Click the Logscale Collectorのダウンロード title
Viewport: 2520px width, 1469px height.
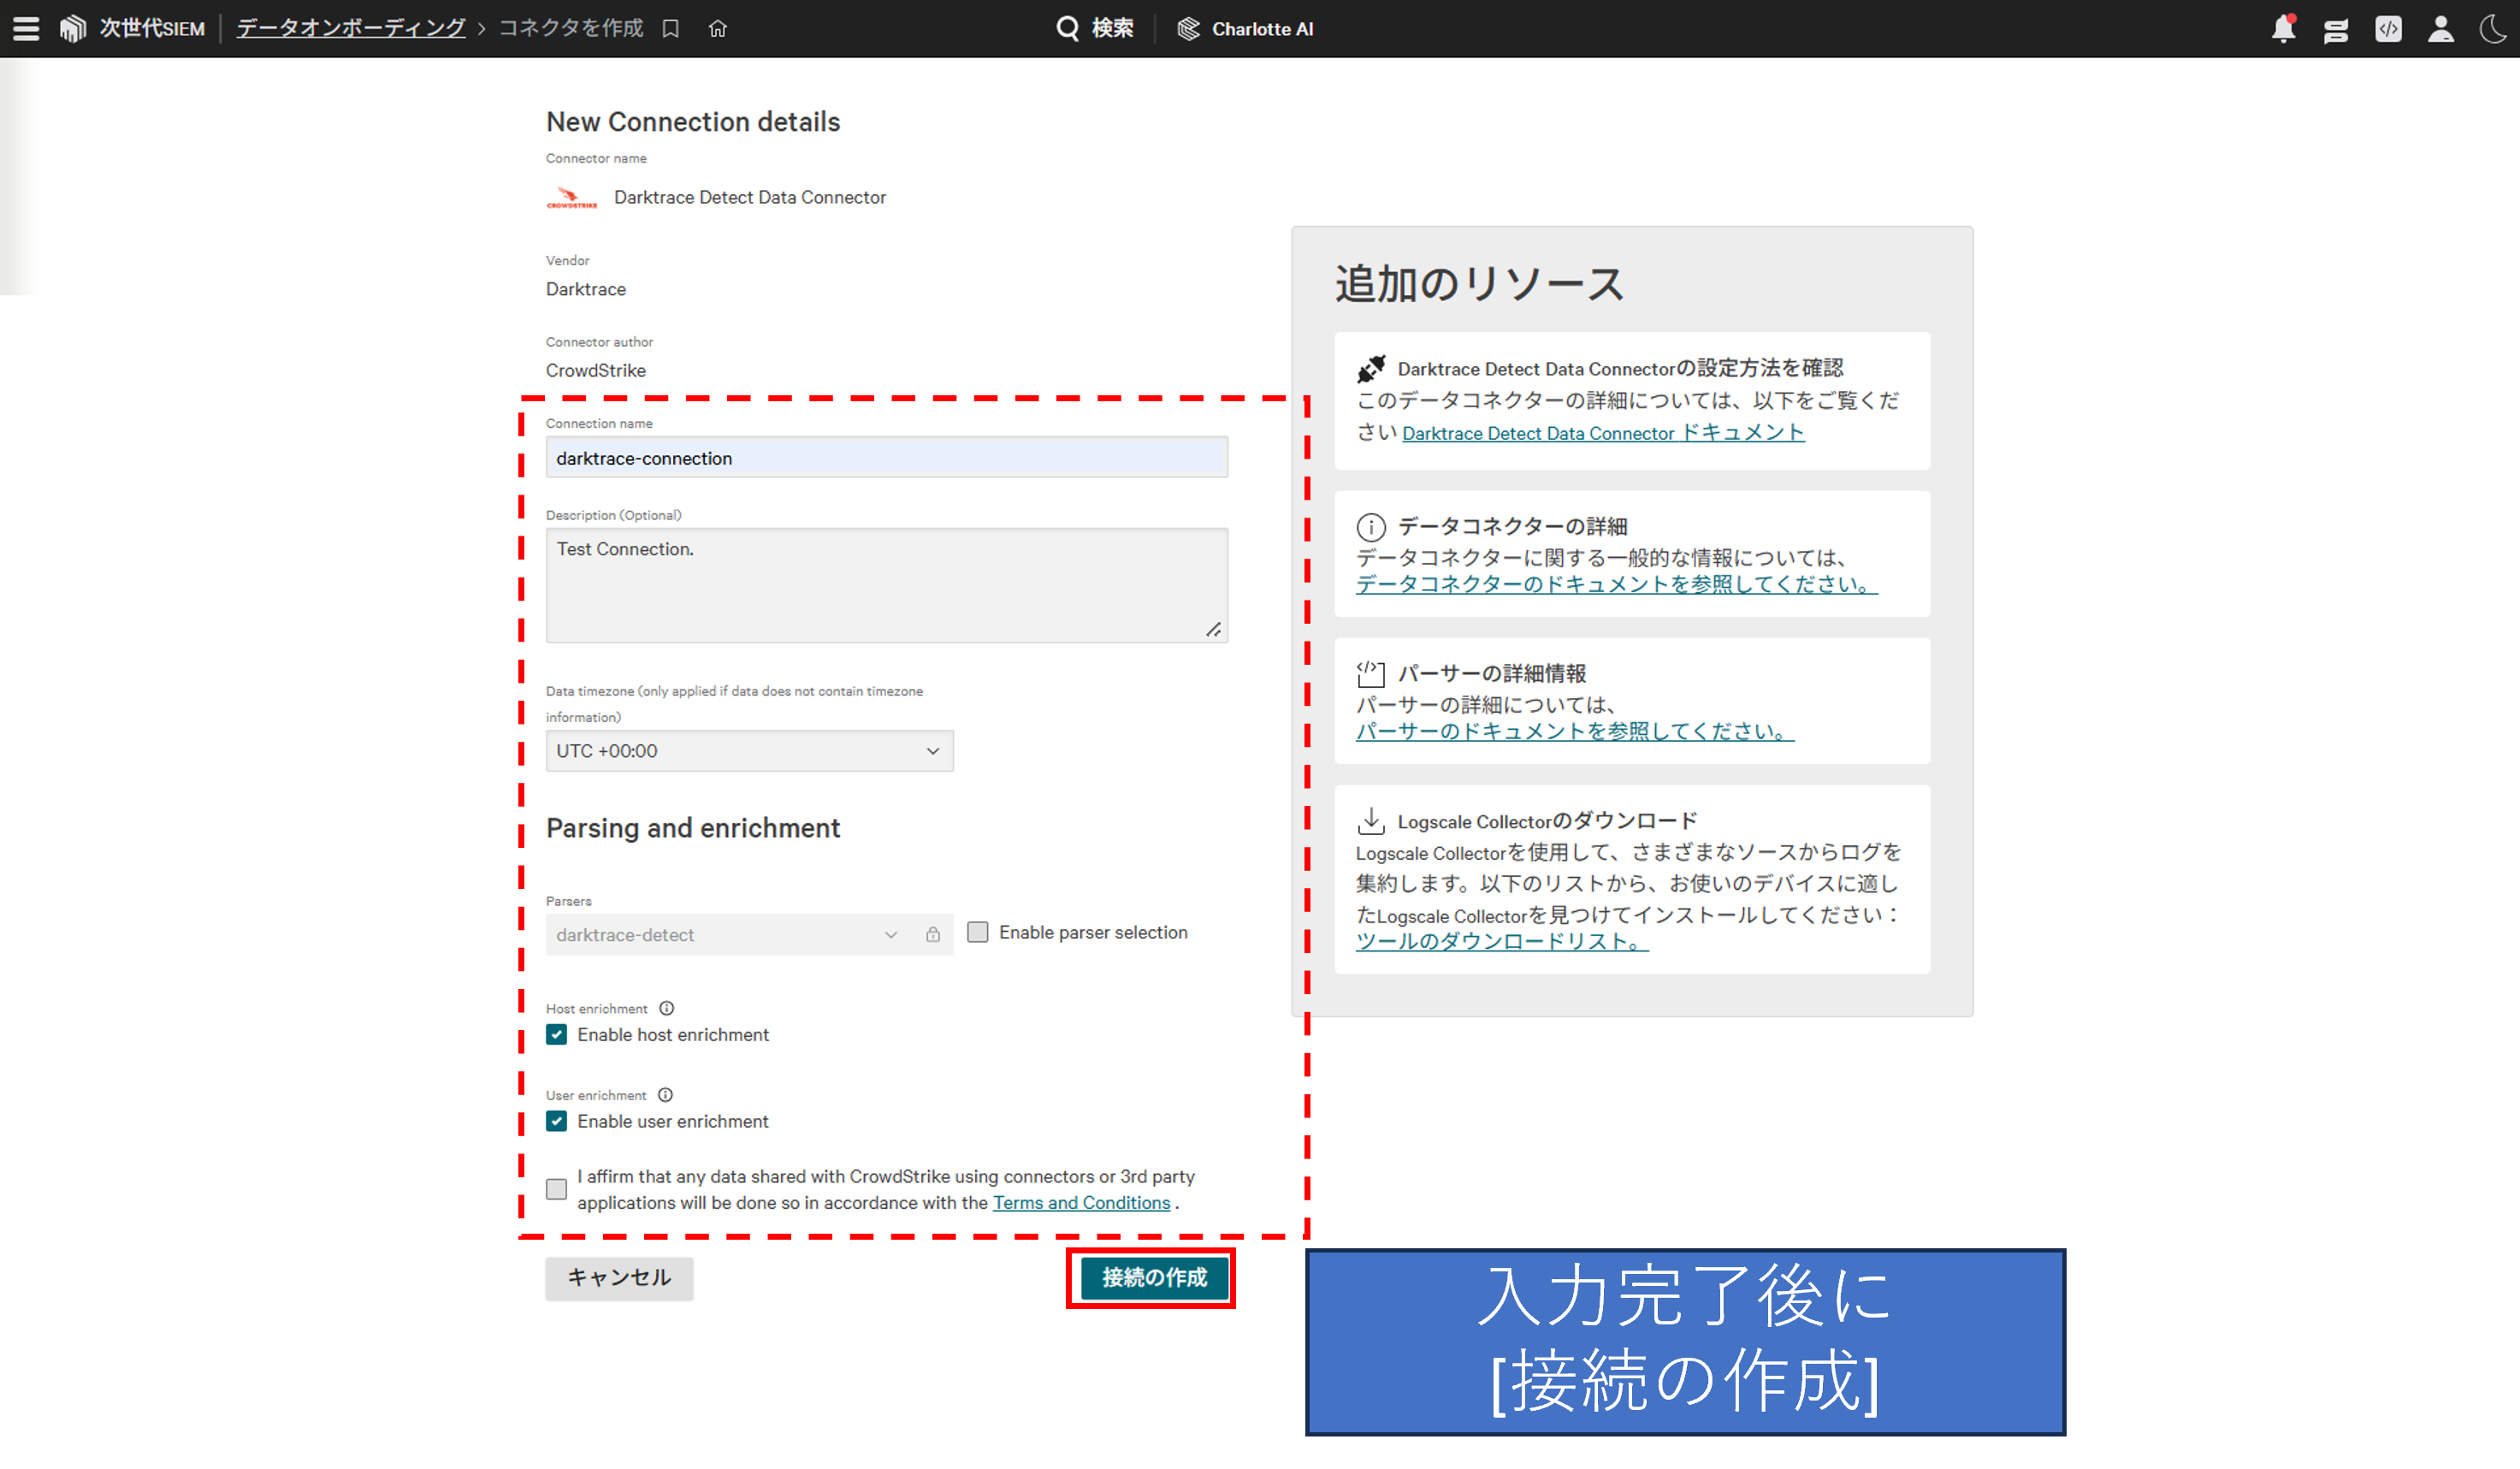(1548, 821)
